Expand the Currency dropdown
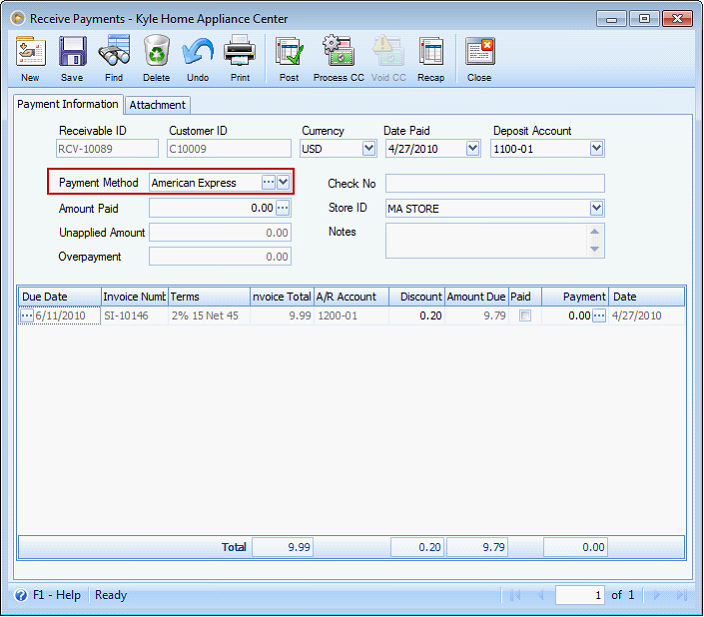Screen dimensions: 704x617 (367, 149)
